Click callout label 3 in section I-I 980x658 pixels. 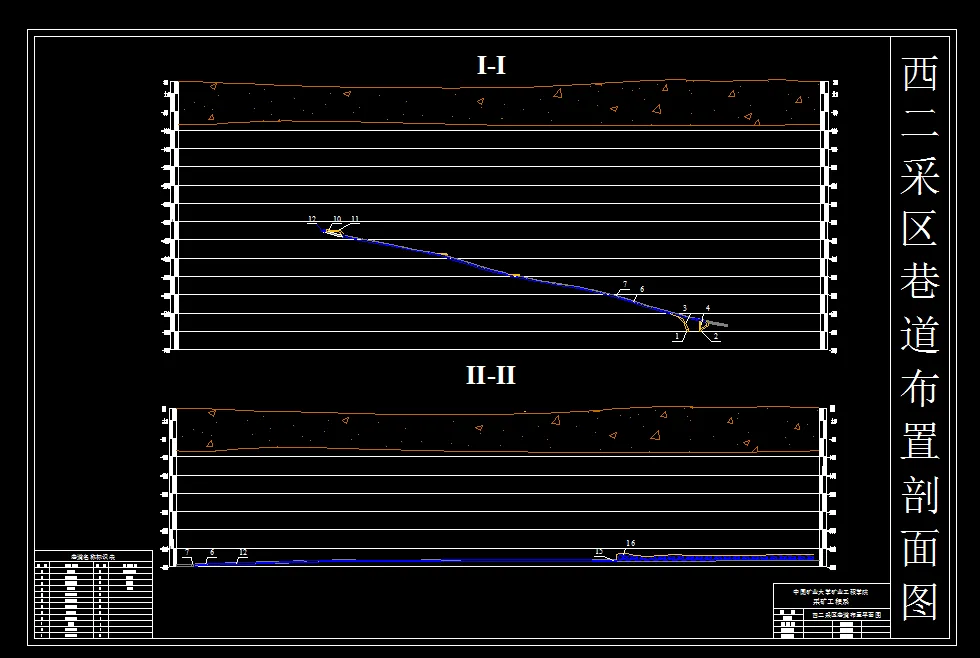click(684, 308)
